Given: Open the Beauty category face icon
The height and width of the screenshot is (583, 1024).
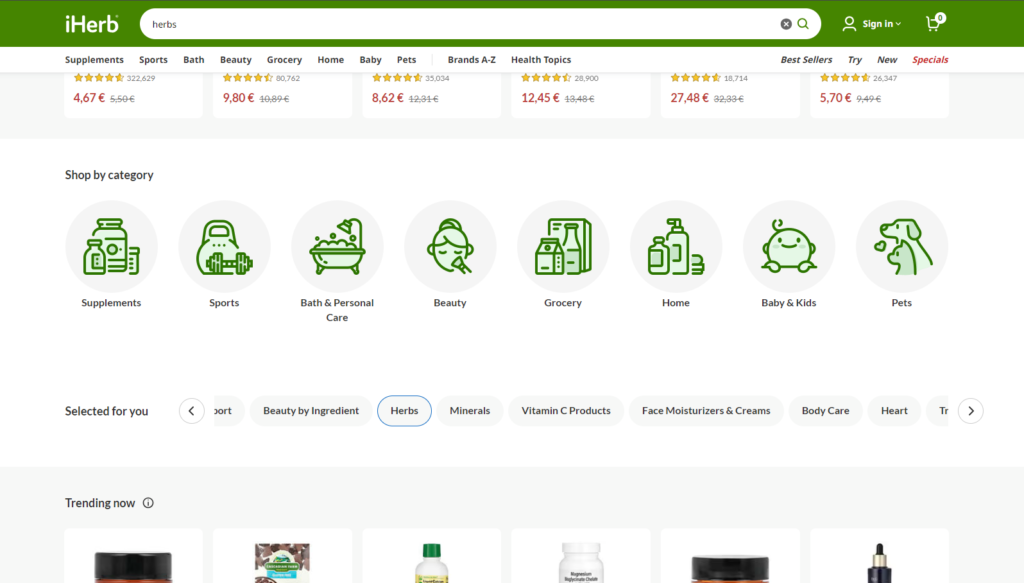Looking at the screenshot, I should pyautogui.click(x=450, y=246).
